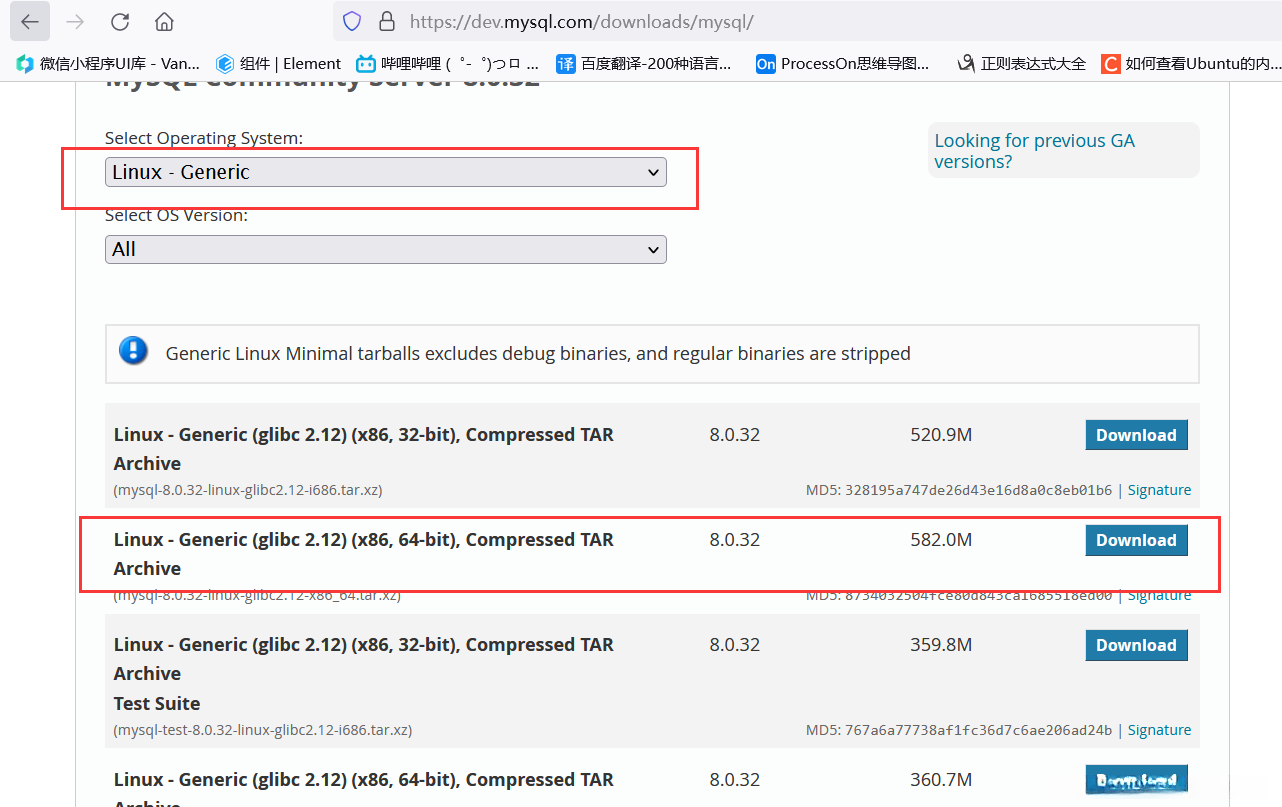Open the 如何查看Ubuntu bookmark

tap(1191, 64)
